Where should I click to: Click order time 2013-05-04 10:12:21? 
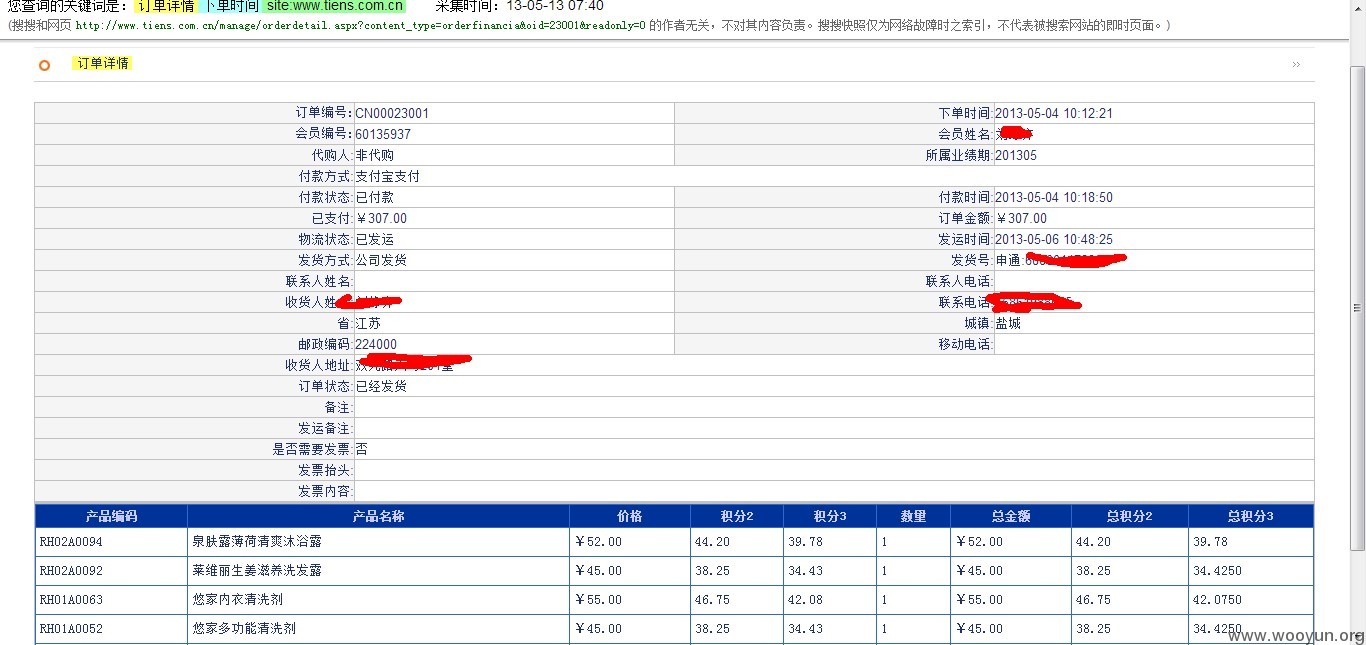coord(1054,114)
